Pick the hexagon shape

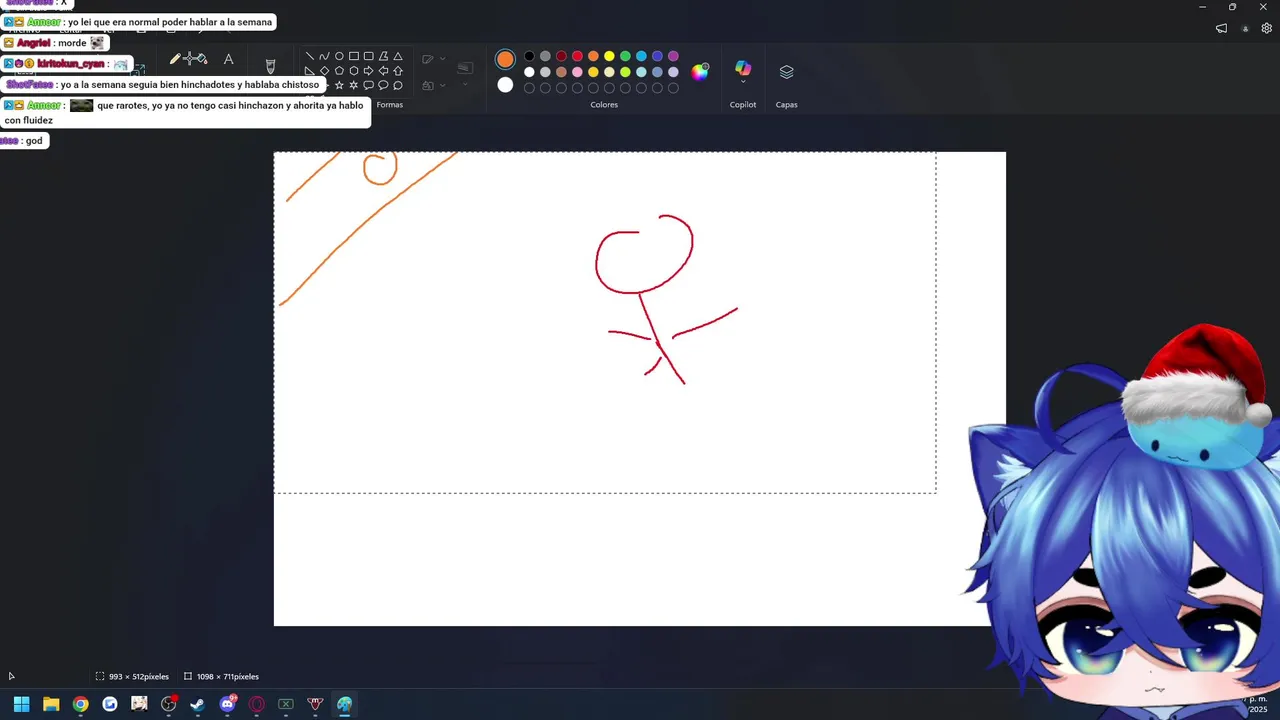(x=354, y=71)
